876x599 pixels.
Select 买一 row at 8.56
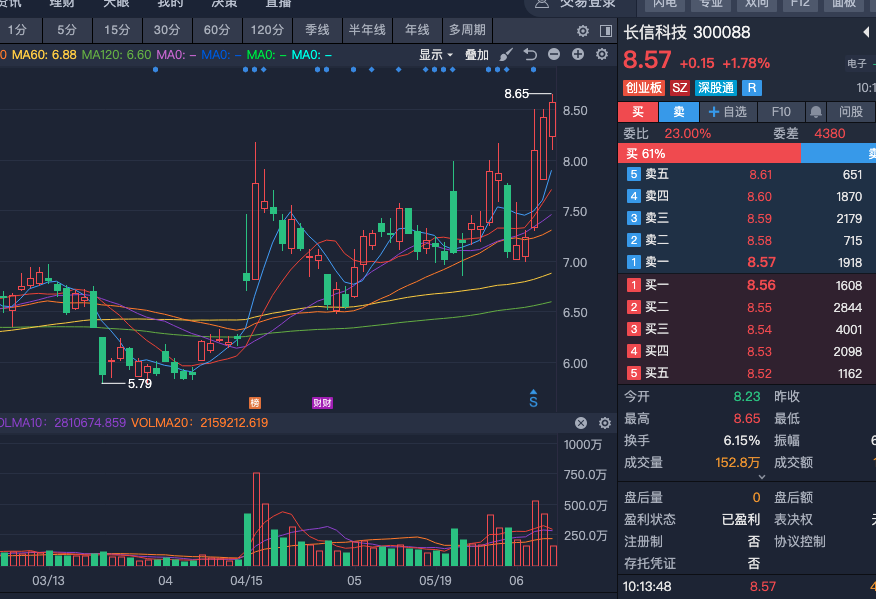747,285
